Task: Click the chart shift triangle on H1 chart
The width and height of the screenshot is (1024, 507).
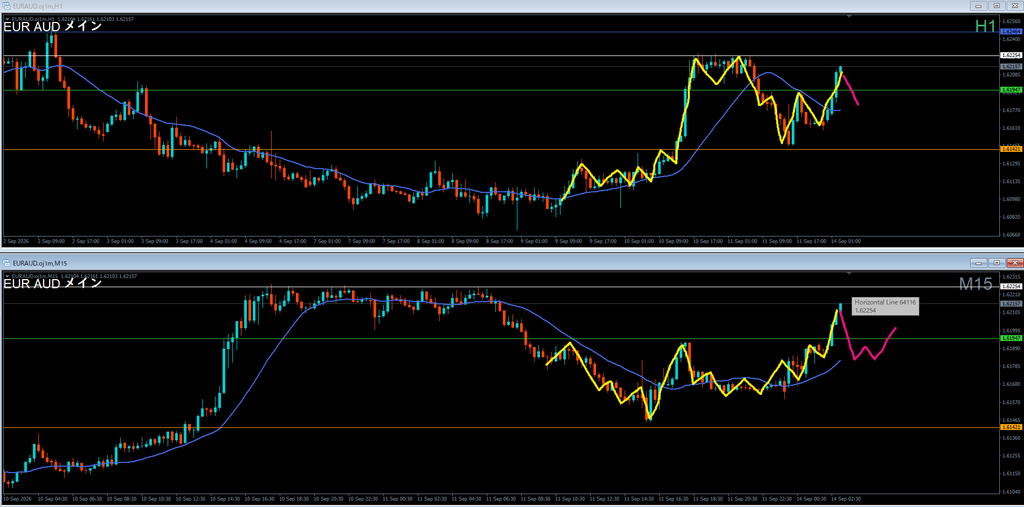Action: point(850,16)
